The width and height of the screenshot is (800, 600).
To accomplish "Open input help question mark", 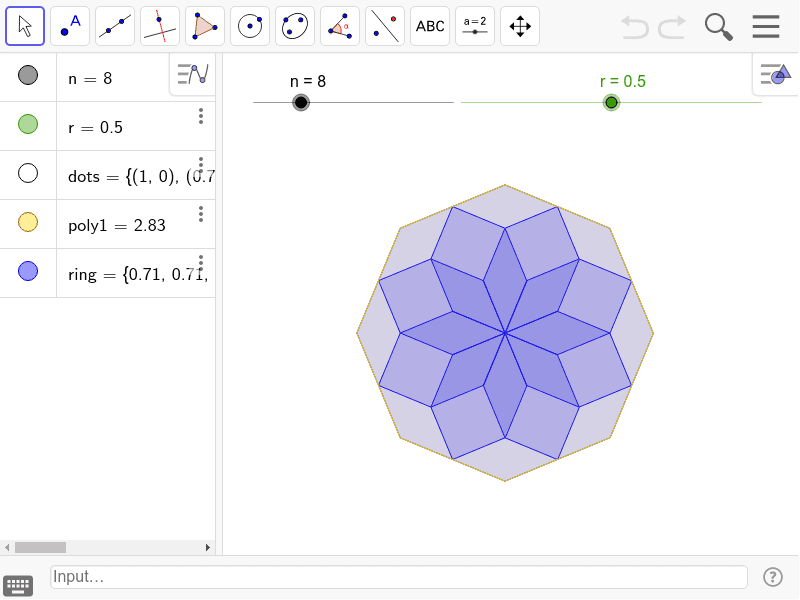I will (773, 577).
